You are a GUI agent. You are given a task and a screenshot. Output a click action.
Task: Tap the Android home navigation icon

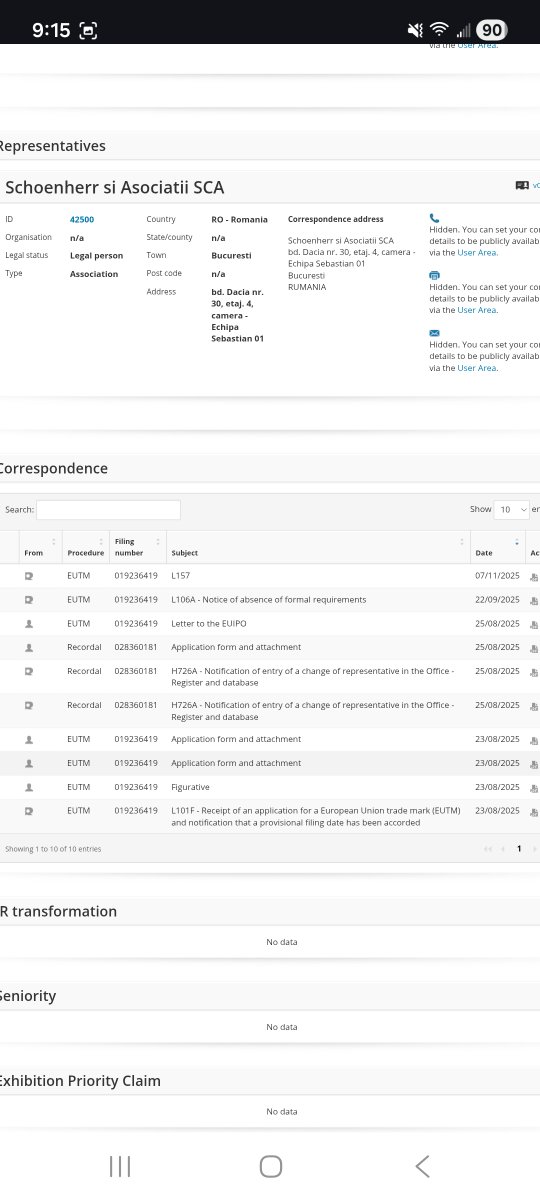click(x=270, y=1165)
